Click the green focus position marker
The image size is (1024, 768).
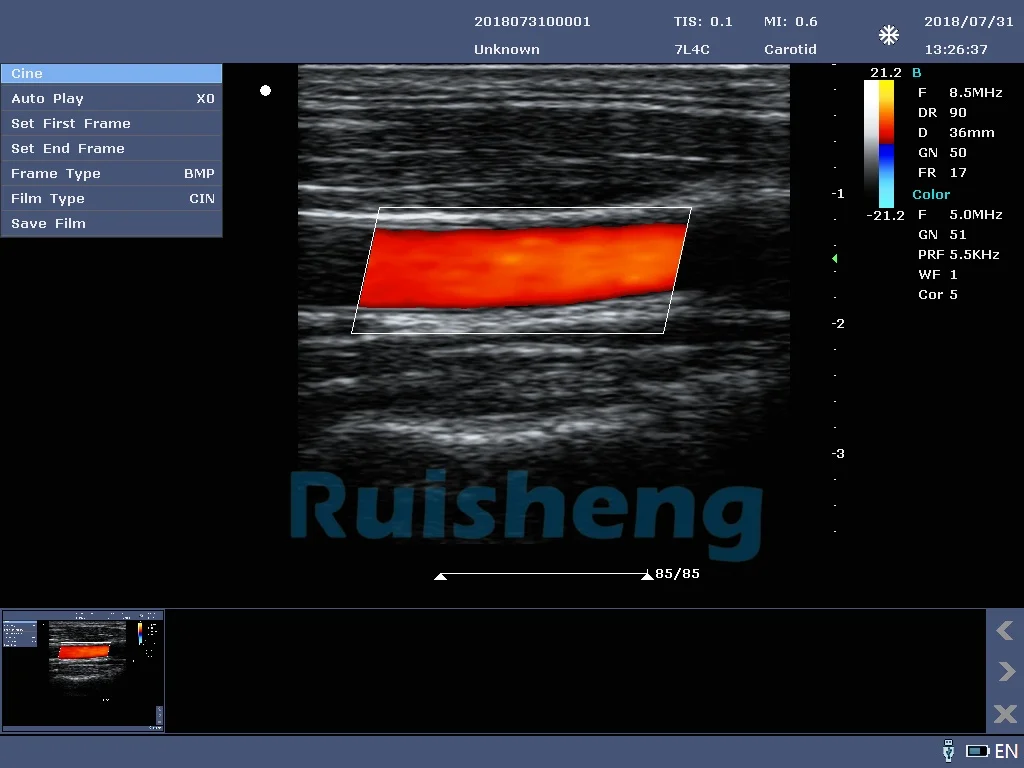[x=834, y=259]
